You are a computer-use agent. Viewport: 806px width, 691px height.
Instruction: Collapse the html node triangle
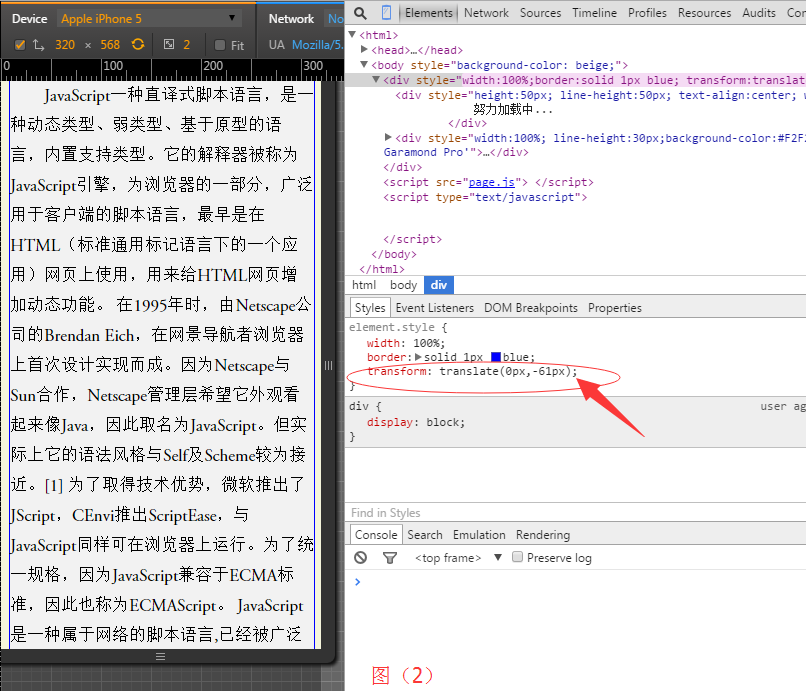[x=353, y=34]
